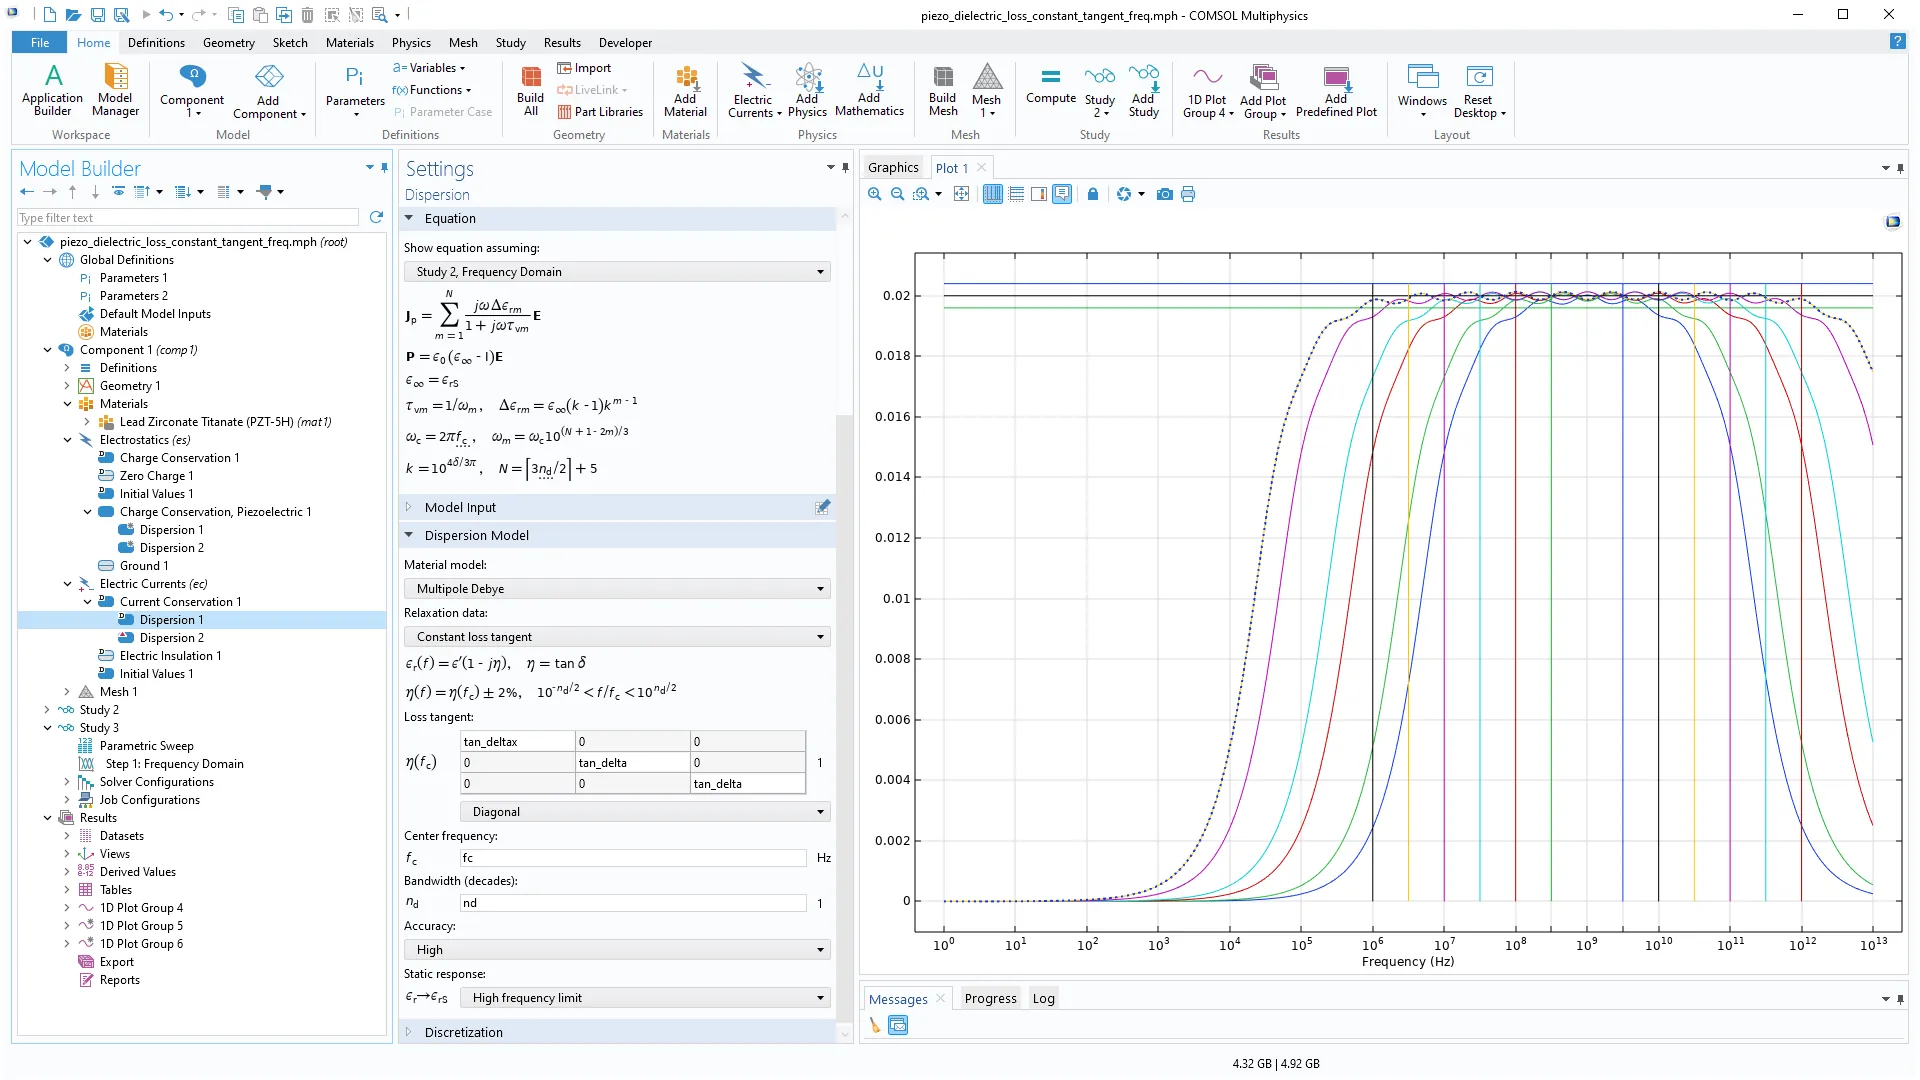Image resolution: width=1920 pixels, height=1080 pixels.
Task: Open the Physics ribbon tab
Action: point(411,43)
